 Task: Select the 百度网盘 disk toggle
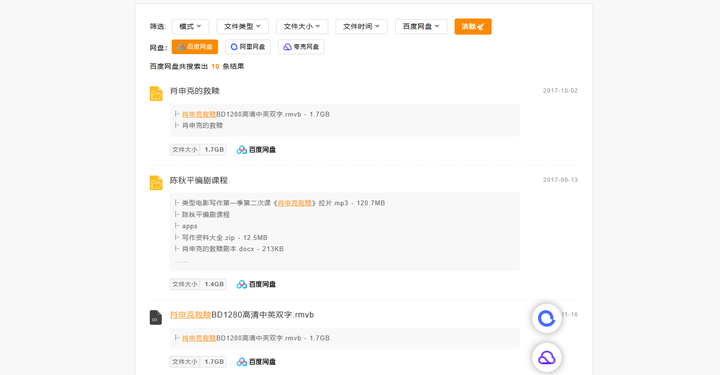tap(195, 47)
